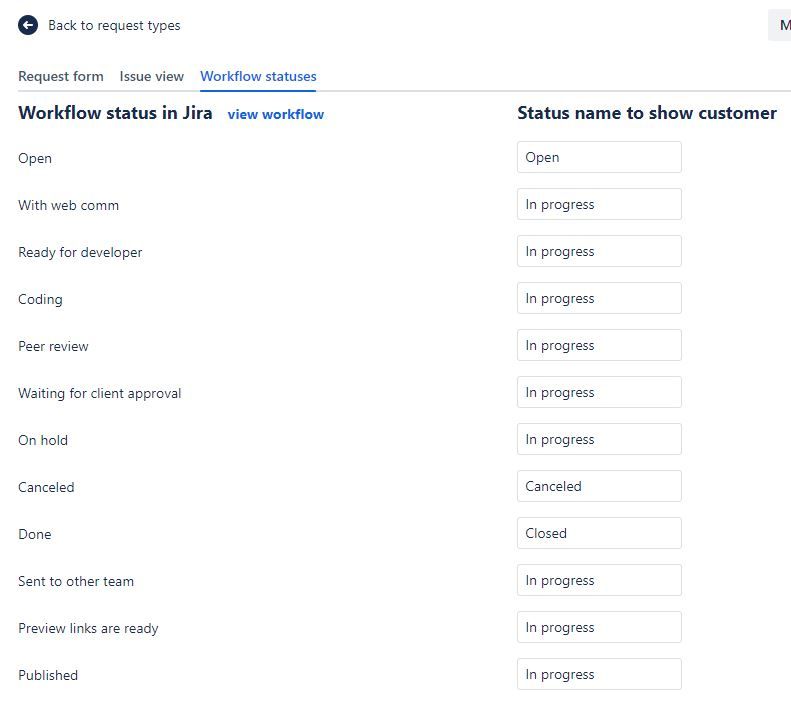Edit the Peer review status name
The width and height of the screenshot is (791, 715).
(598, 345)
